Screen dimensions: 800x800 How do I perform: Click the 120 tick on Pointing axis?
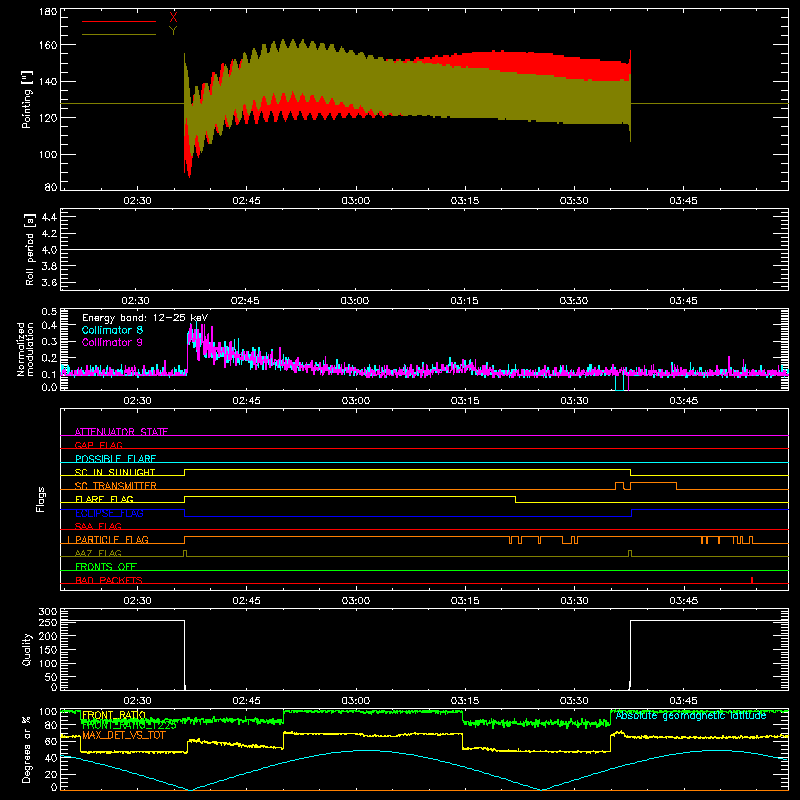[x=48, y=118]
